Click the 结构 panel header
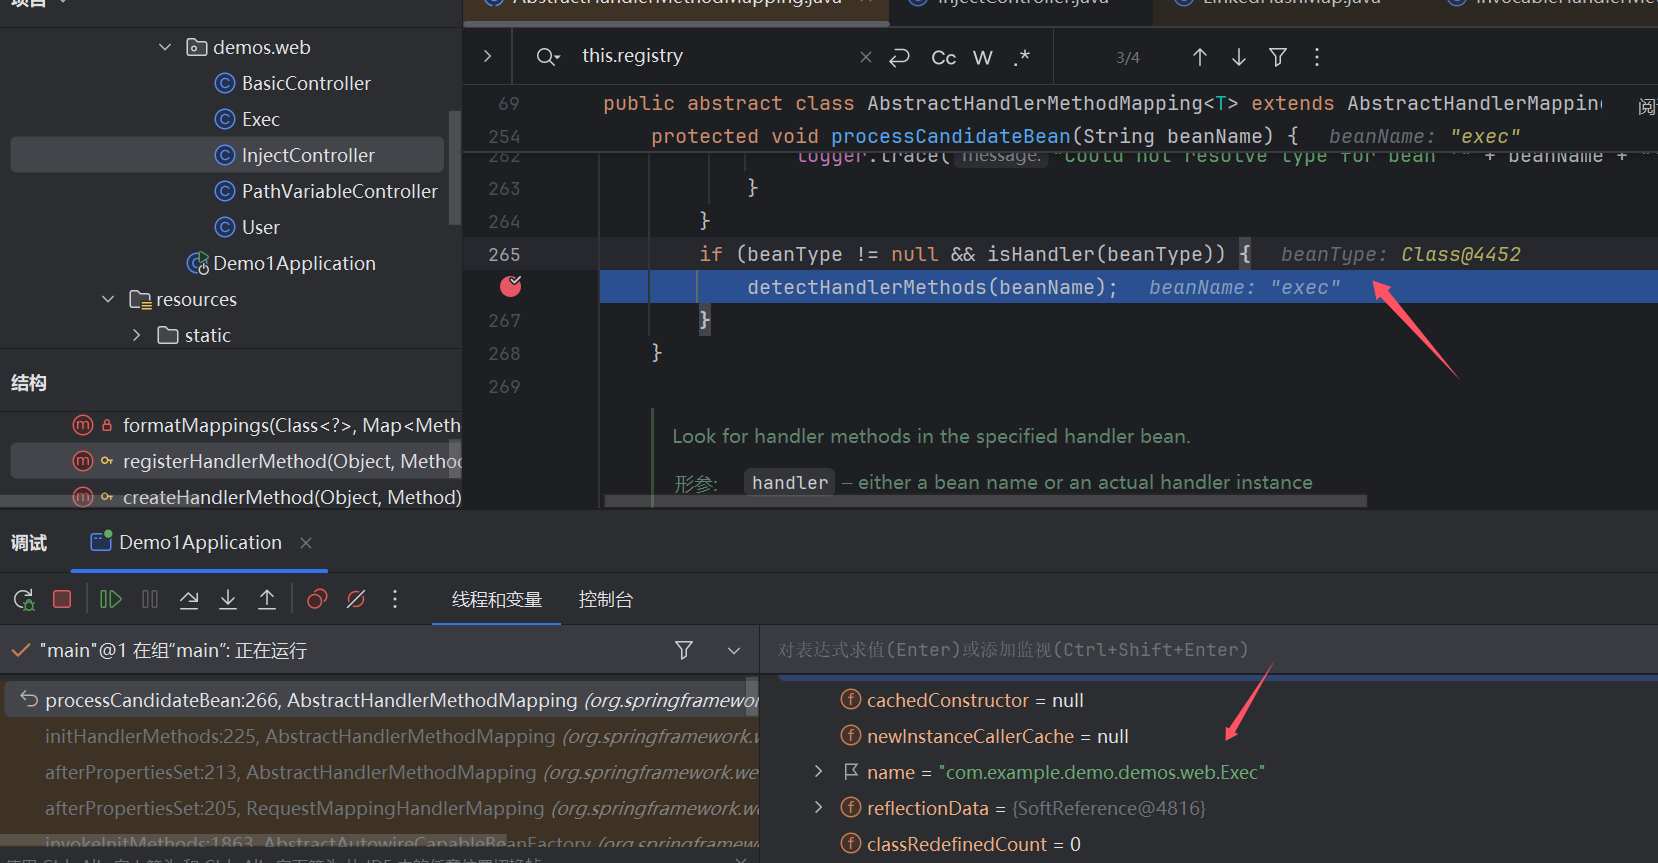1658x863 pixels. 29,383
